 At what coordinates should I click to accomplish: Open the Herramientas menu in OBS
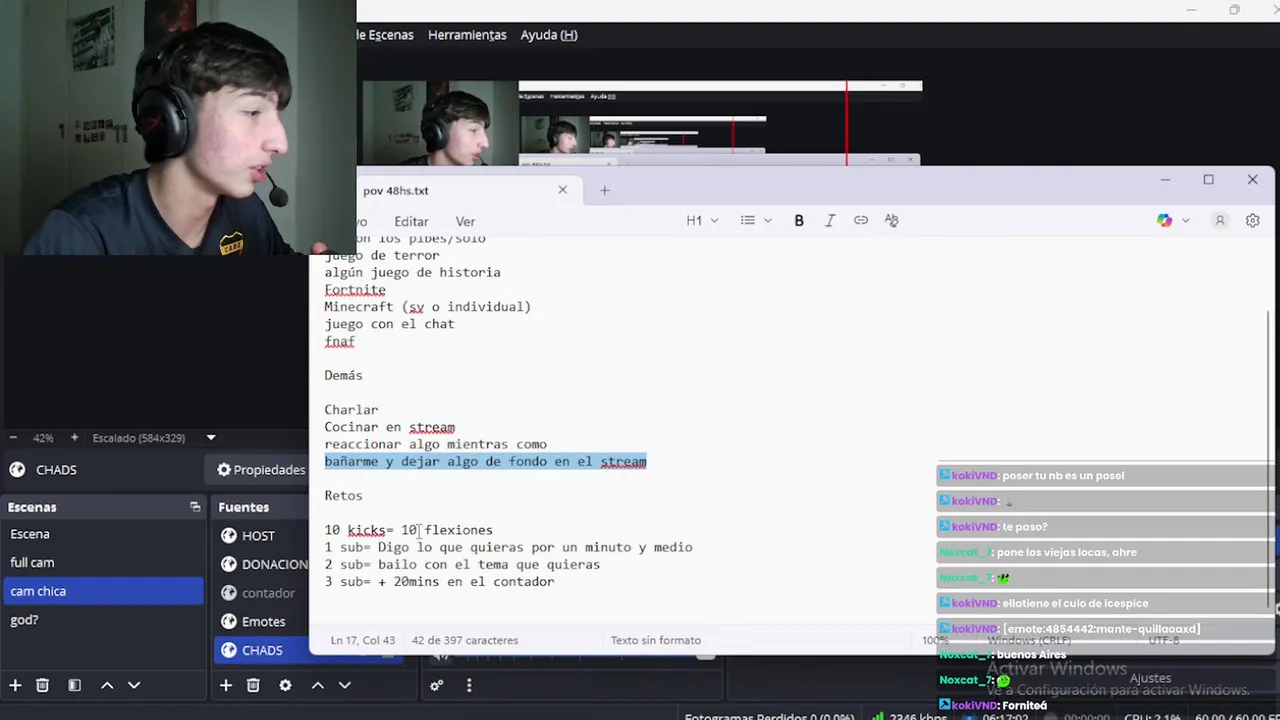pos(467,35)
